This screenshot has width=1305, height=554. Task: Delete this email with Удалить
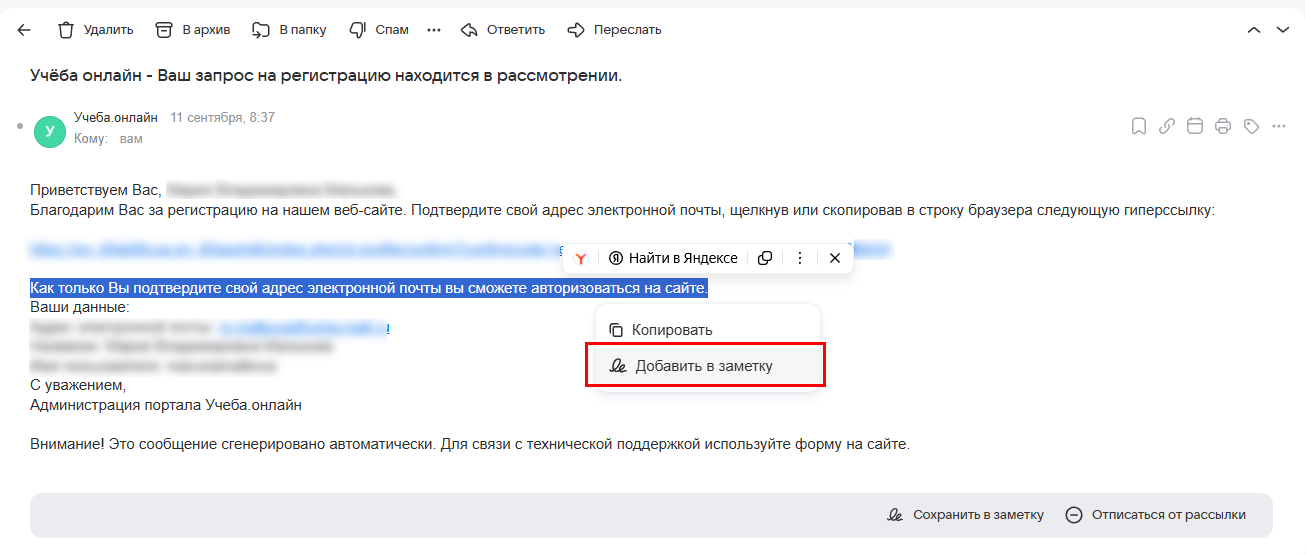95,30
